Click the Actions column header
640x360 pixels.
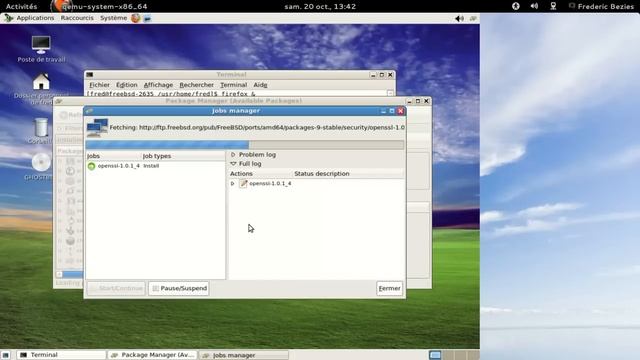point(260,174)
